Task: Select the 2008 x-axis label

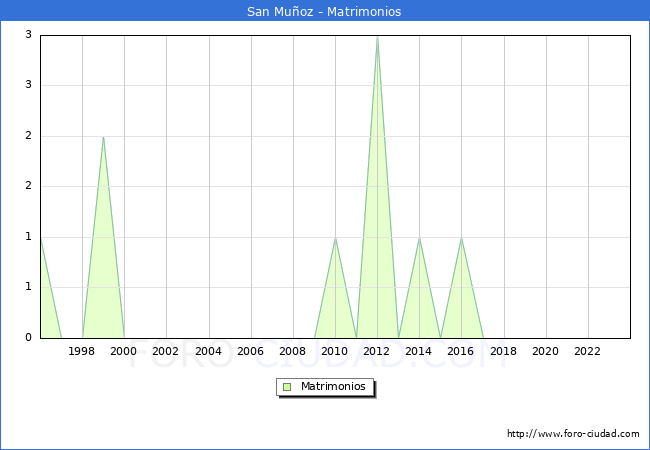Action: point(292,351)
